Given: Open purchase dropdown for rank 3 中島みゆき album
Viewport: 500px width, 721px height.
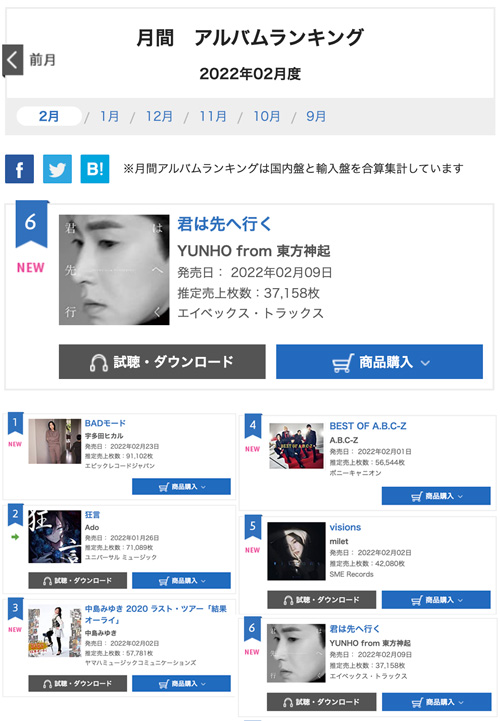Looking at the screenshot, I should click(x=181, y=684).
